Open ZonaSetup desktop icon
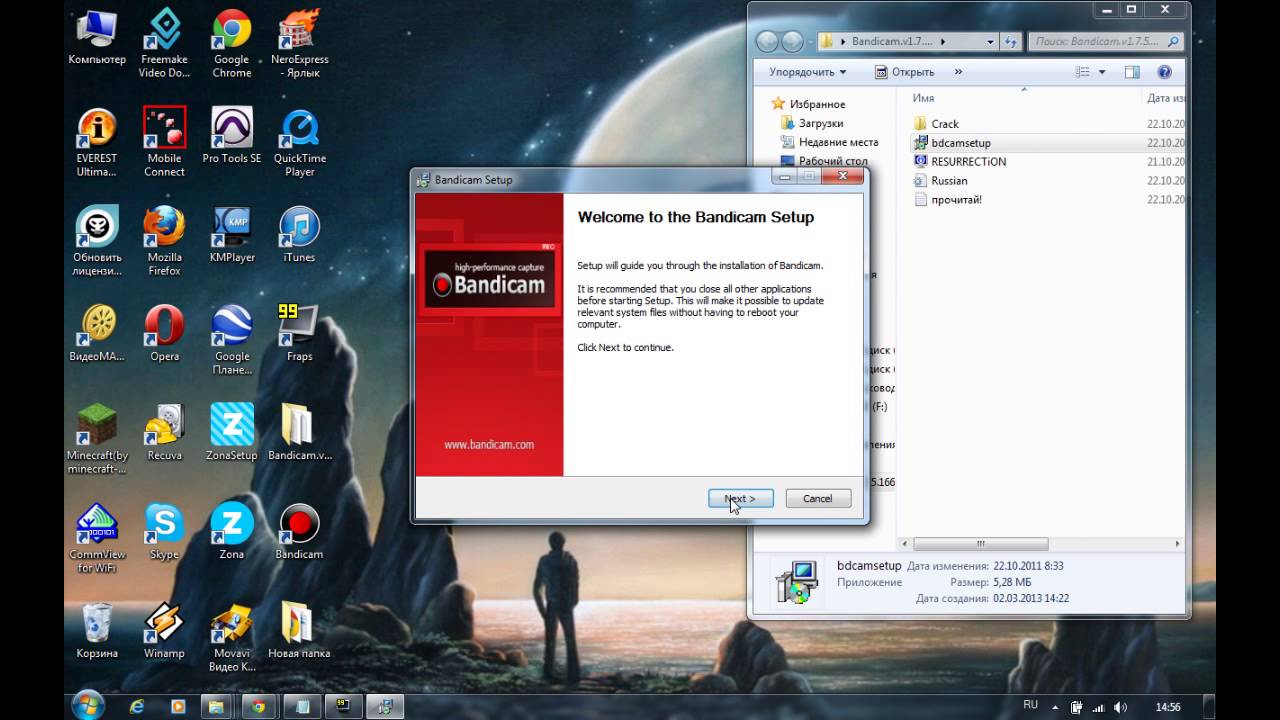 tap(231, 433)
